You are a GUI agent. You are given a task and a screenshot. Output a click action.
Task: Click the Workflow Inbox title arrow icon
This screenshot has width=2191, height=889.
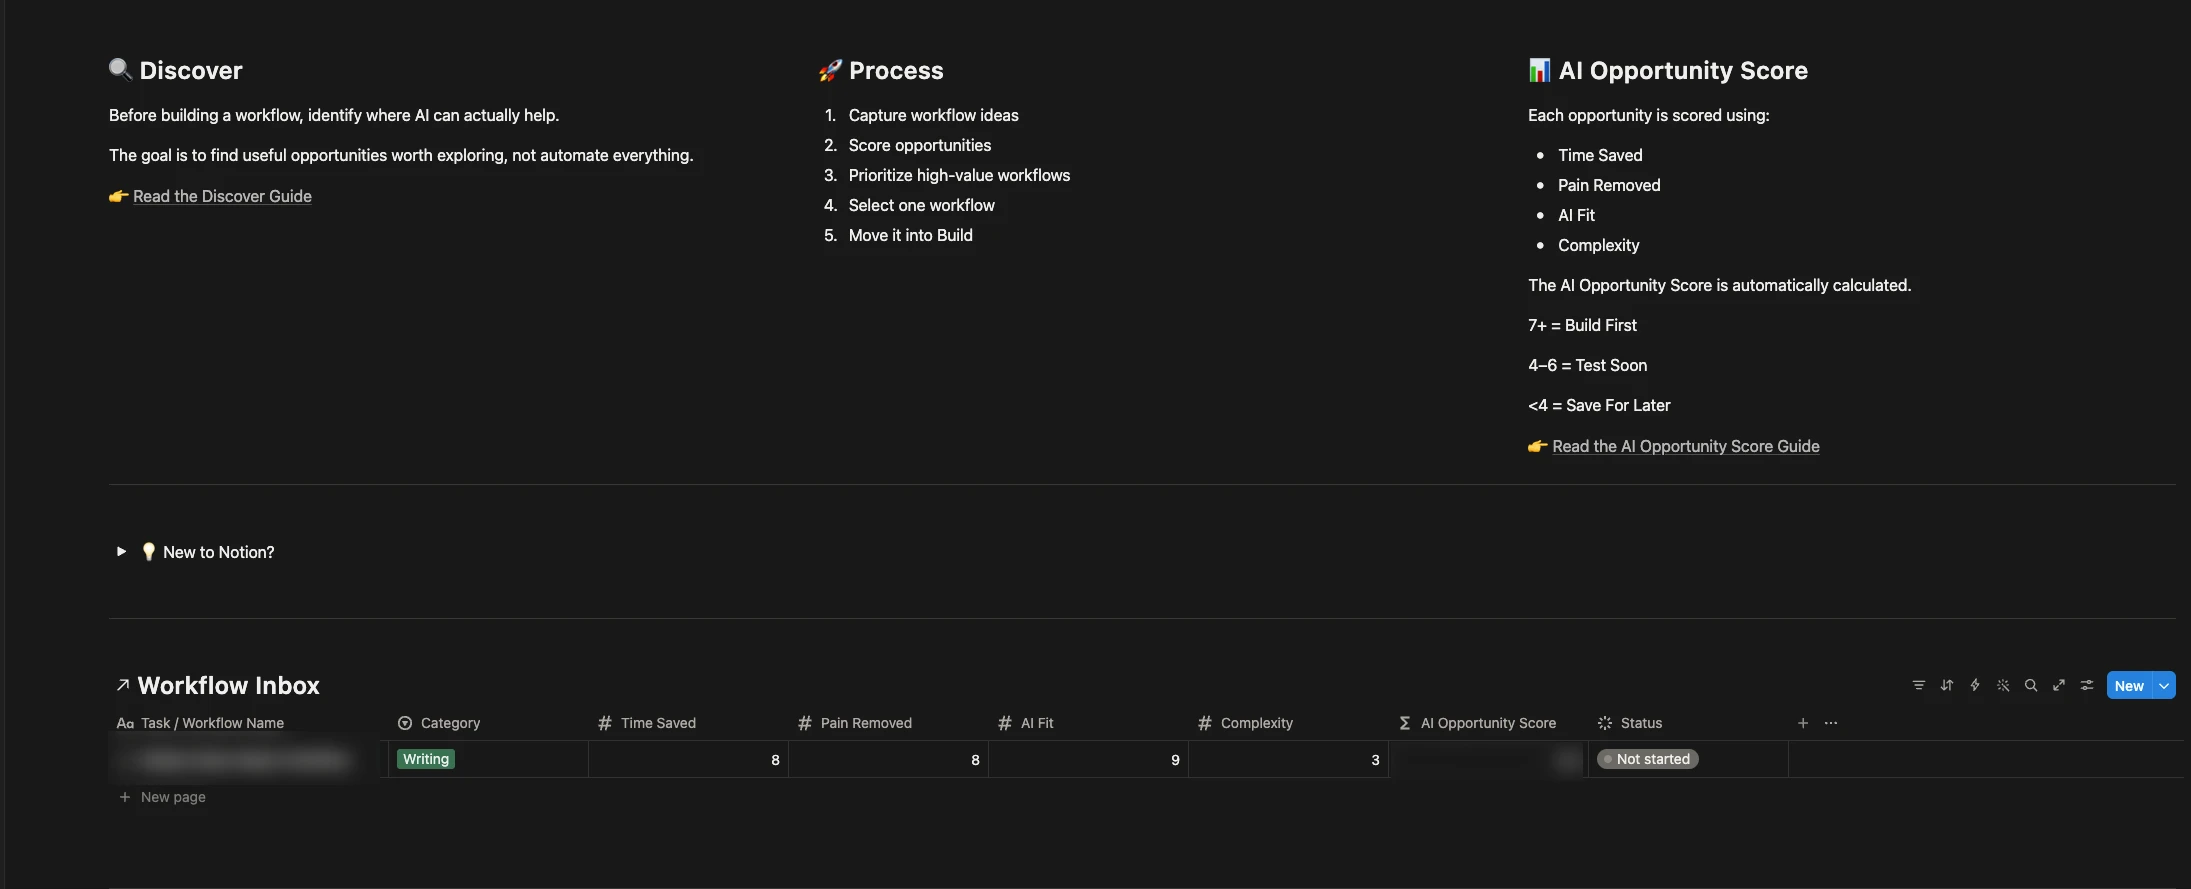tap(122, 685)
